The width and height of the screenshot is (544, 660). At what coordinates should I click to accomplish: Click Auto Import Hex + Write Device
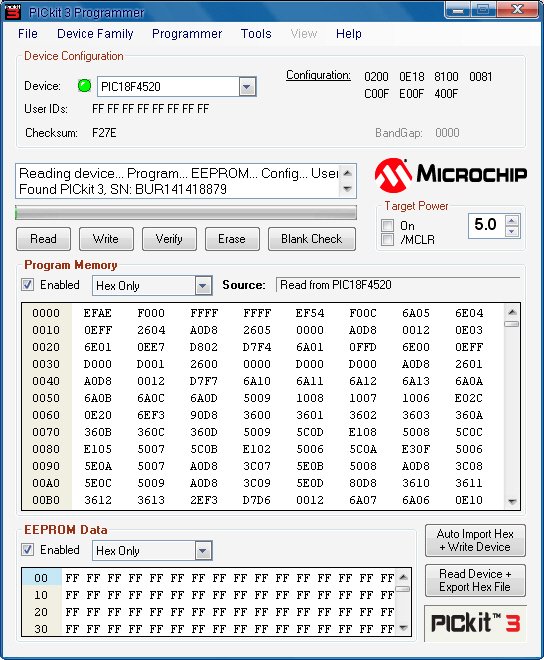(x=475, y=540)
